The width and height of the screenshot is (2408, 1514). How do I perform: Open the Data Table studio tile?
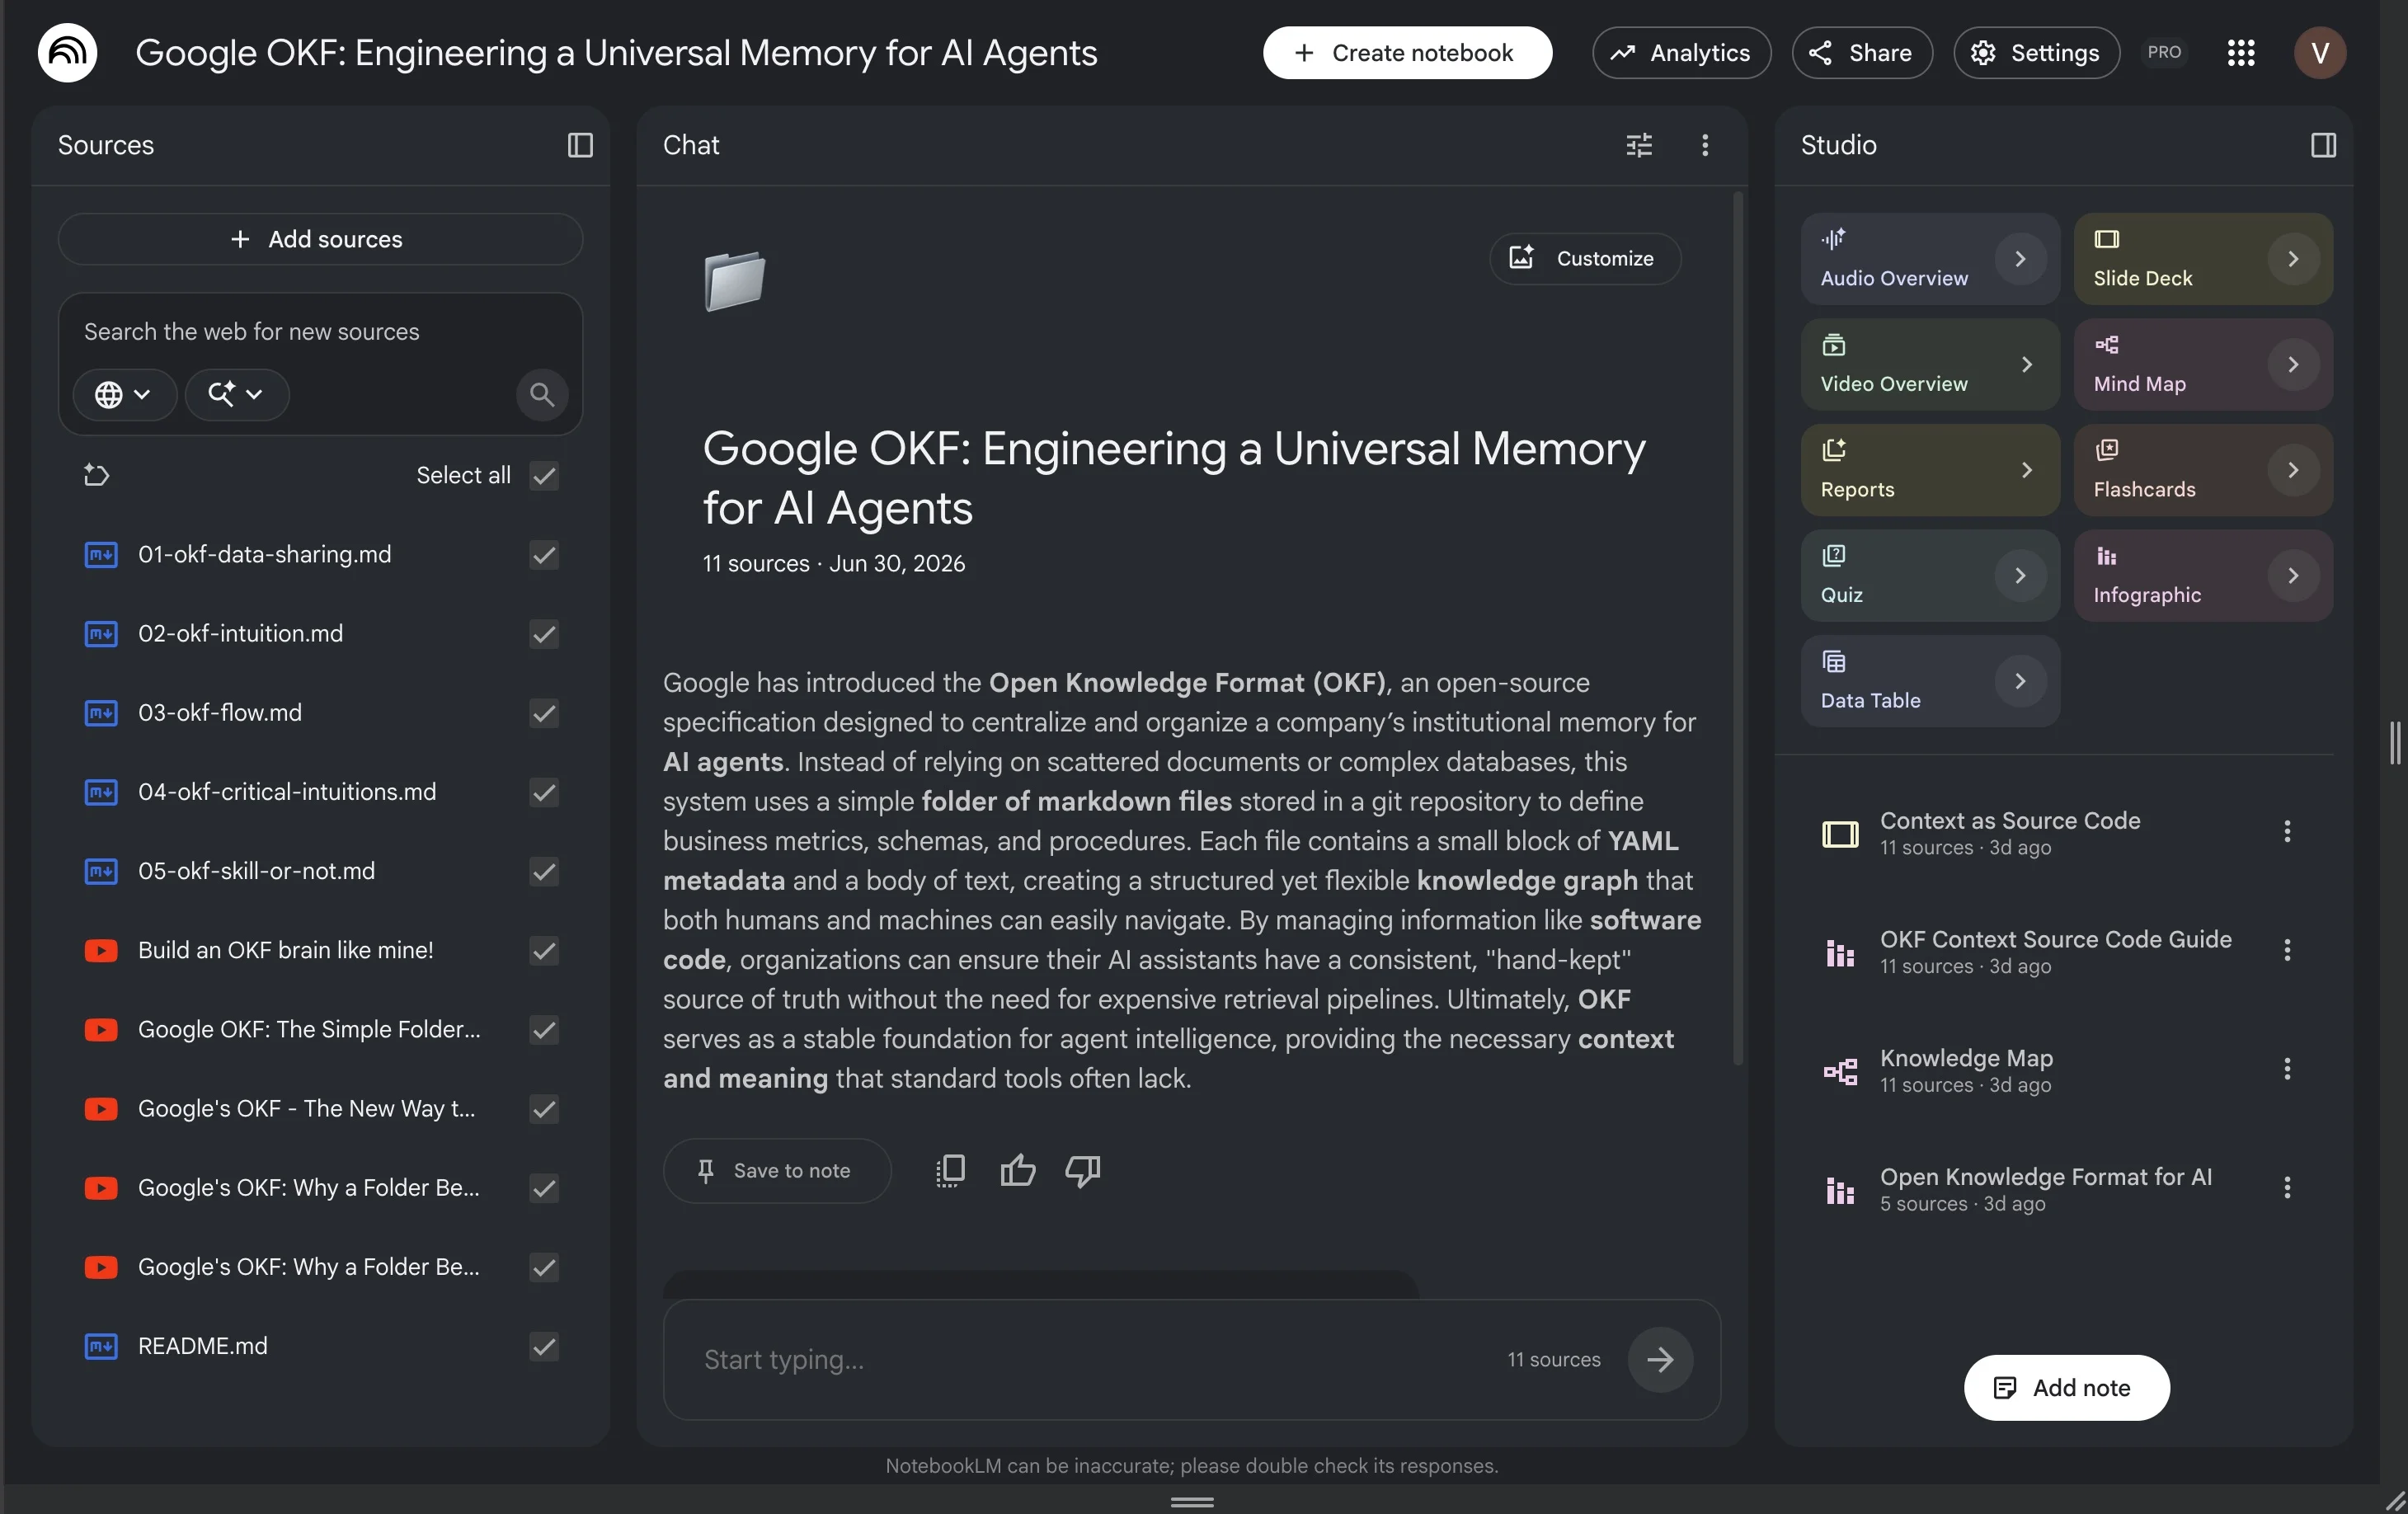point(1930,681)
